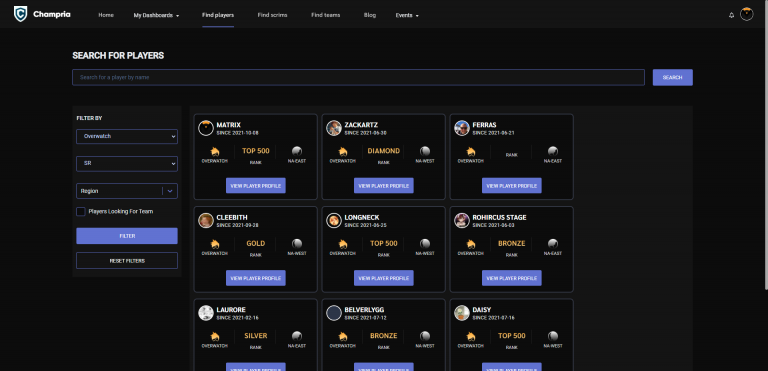Click Cleebith's profile avatar
The height and width of the screenshot is (371, 768).
tap(206, 220)
